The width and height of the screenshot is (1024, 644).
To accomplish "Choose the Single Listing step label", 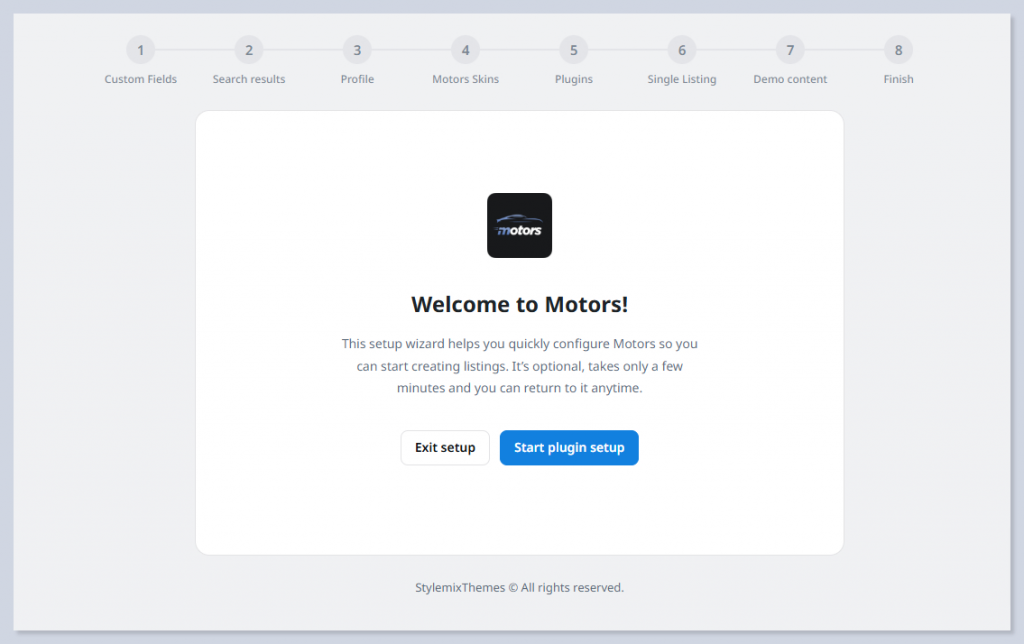I will (x=682, y=79).
